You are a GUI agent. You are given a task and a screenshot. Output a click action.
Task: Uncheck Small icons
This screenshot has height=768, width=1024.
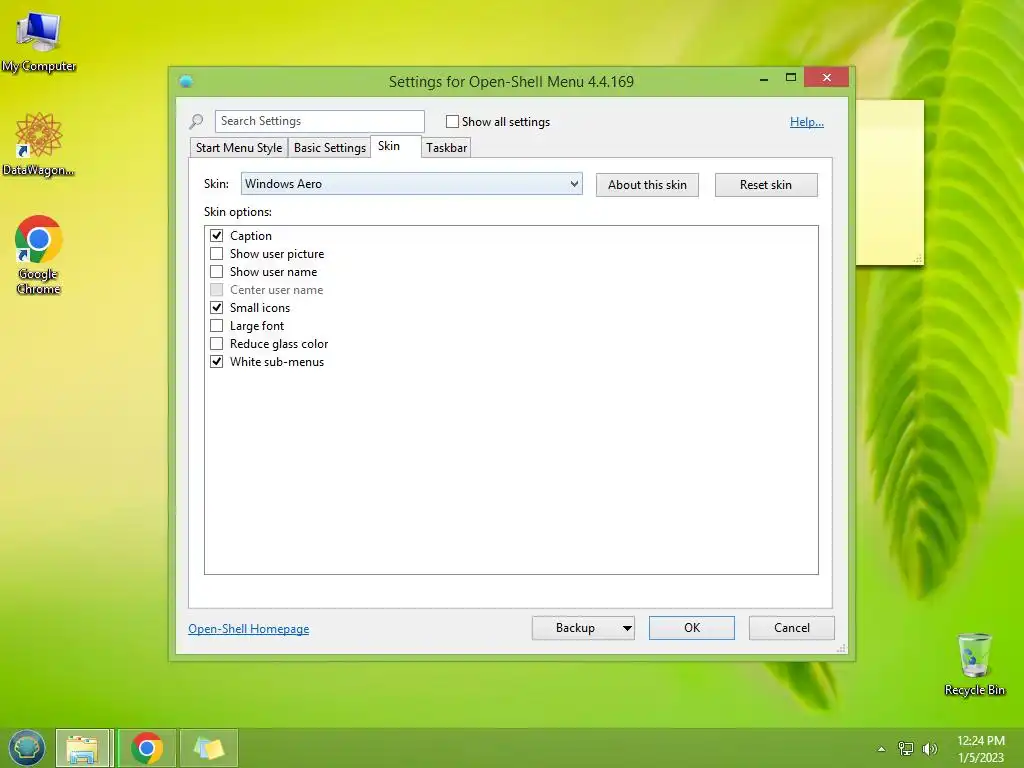217,308
